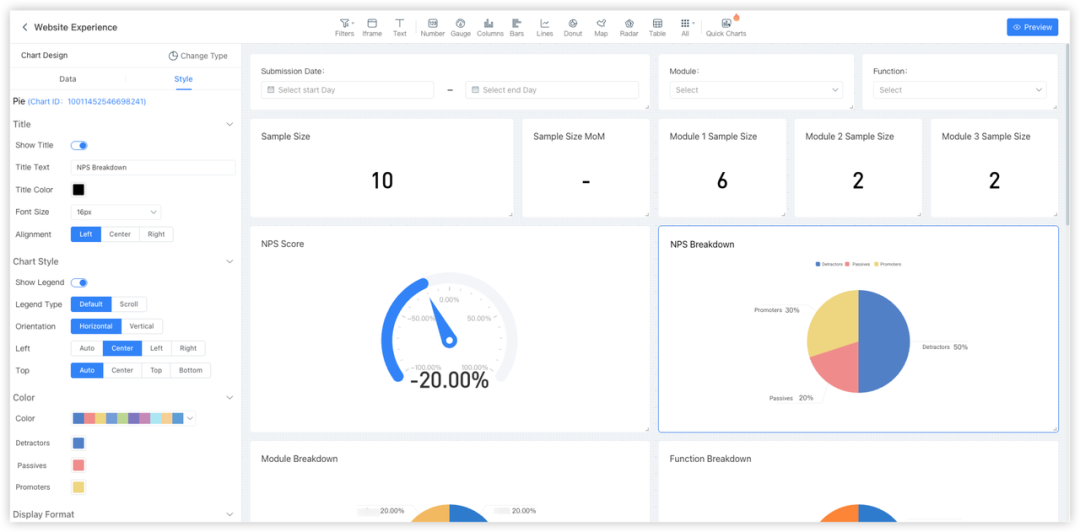Collapse the Chart Style section
This screenshot has width=1080, height=532.
coord(229,262)
